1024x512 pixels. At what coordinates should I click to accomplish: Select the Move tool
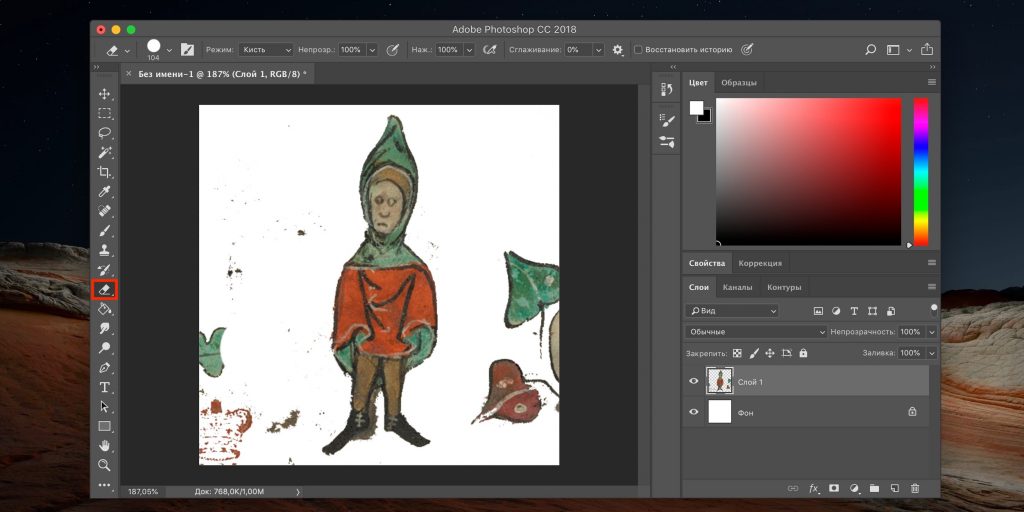coord(104,94)
